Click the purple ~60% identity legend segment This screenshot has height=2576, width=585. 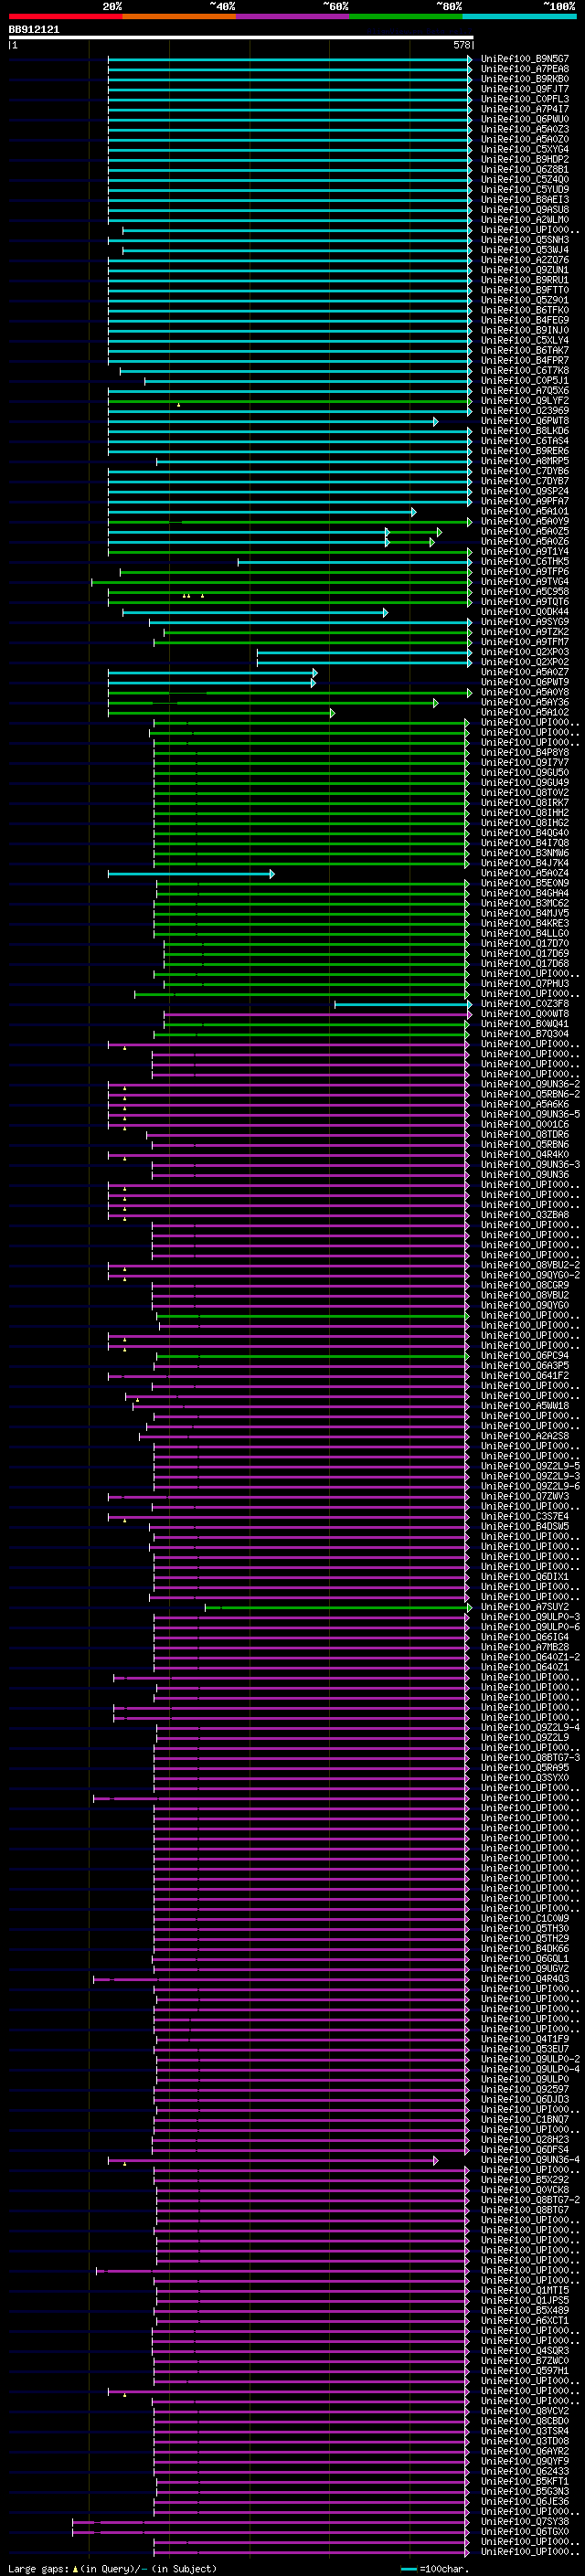(293, 16)
